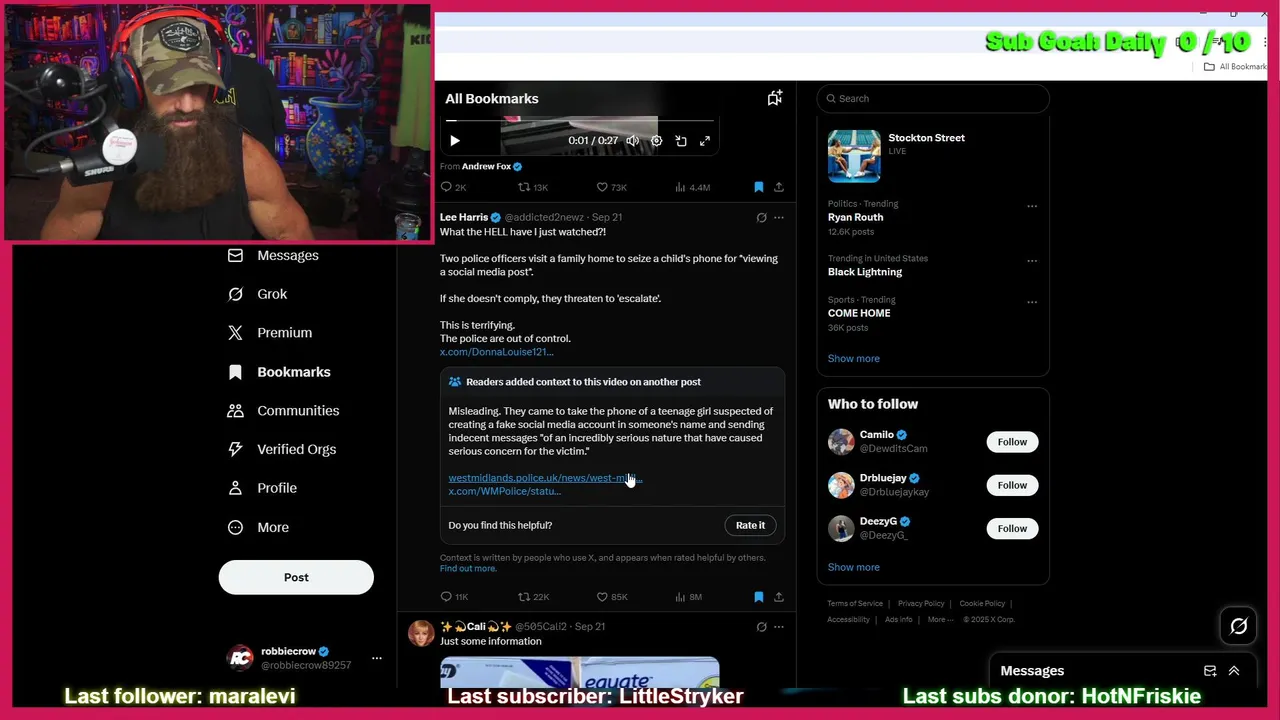
Task: Open Black Lightning trending topic
Action: point(865,272)
